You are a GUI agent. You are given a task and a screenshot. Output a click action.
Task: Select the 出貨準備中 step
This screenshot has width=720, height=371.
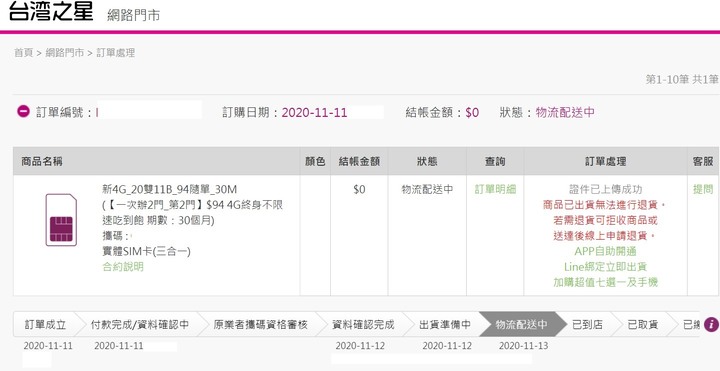click(x=444, y=325)
